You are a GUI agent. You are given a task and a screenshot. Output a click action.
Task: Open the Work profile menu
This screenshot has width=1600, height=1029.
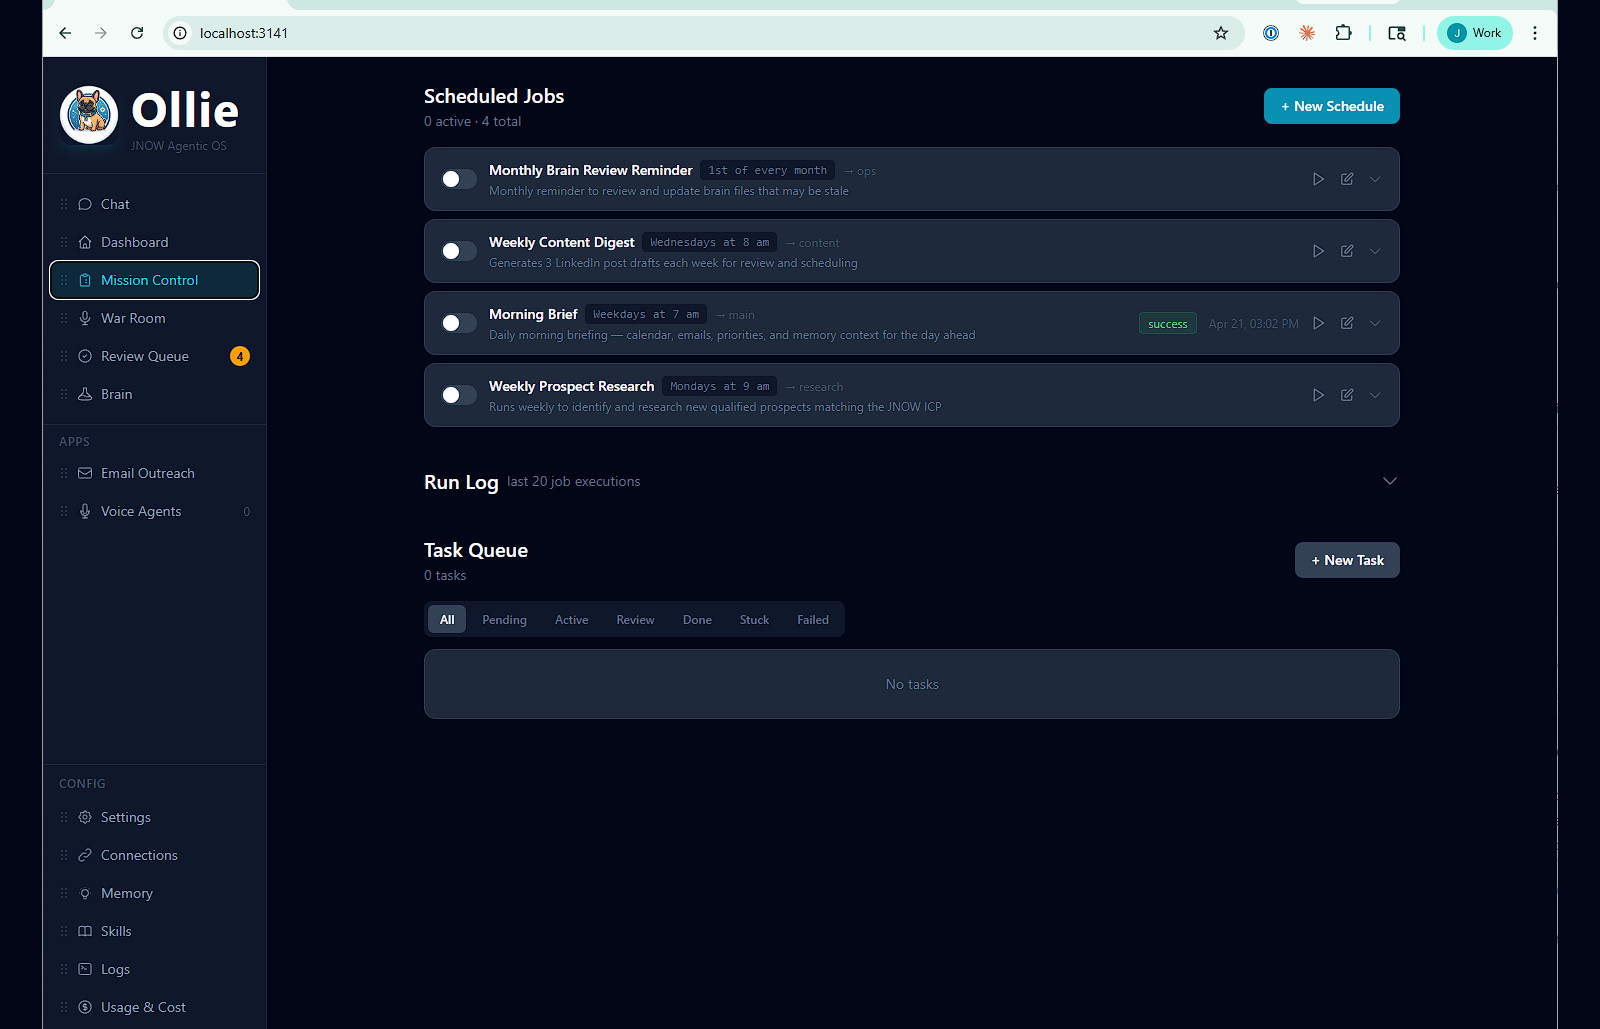click(x=1475, y=33)
